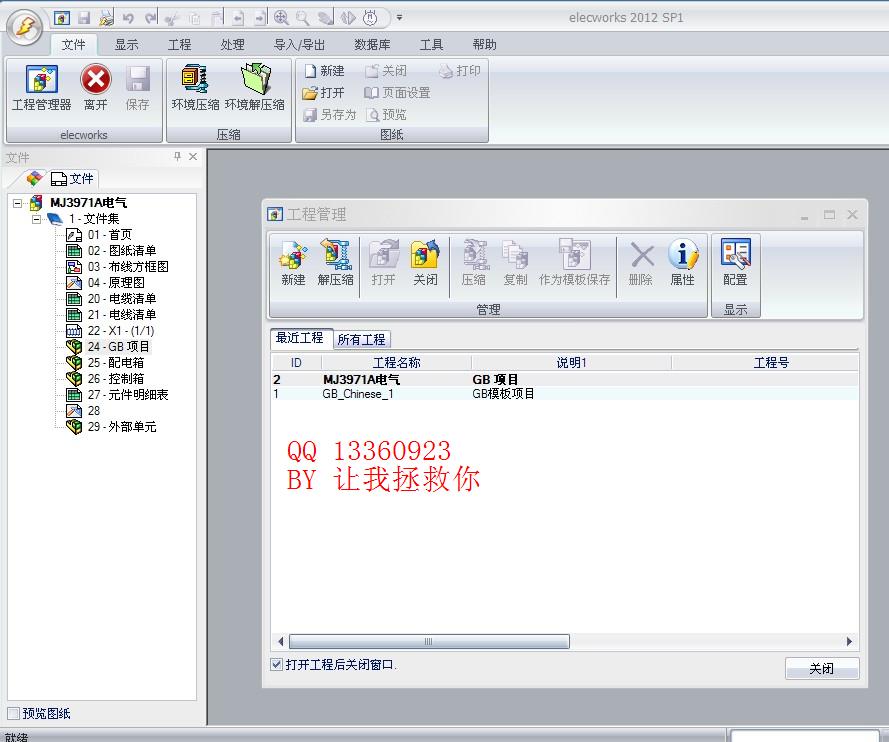Image resolution: width=889 pixels, height=742 pixels.
Task: Switch to the 最近工程 tab
Action: (x=299, y=338)
